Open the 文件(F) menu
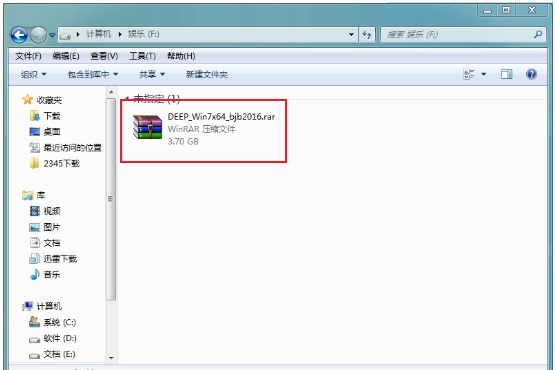Screen dimensions: 555x370 [x=28, y=56]
